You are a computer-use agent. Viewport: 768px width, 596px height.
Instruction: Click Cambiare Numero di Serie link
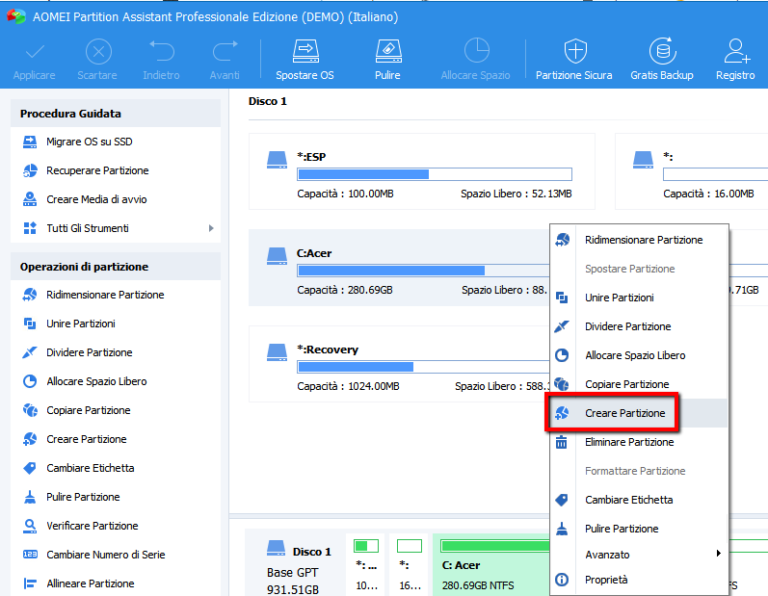[x=105, y=555]
